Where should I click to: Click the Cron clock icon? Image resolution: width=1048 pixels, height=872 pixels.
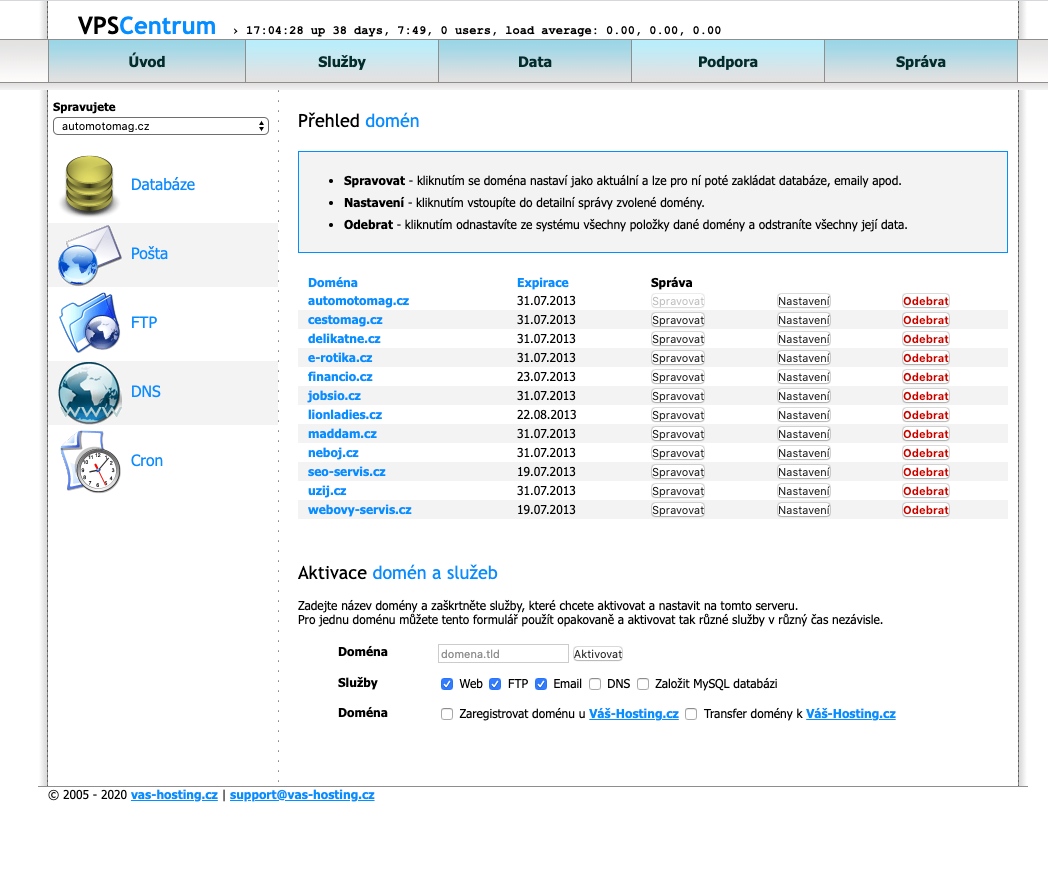88,461
